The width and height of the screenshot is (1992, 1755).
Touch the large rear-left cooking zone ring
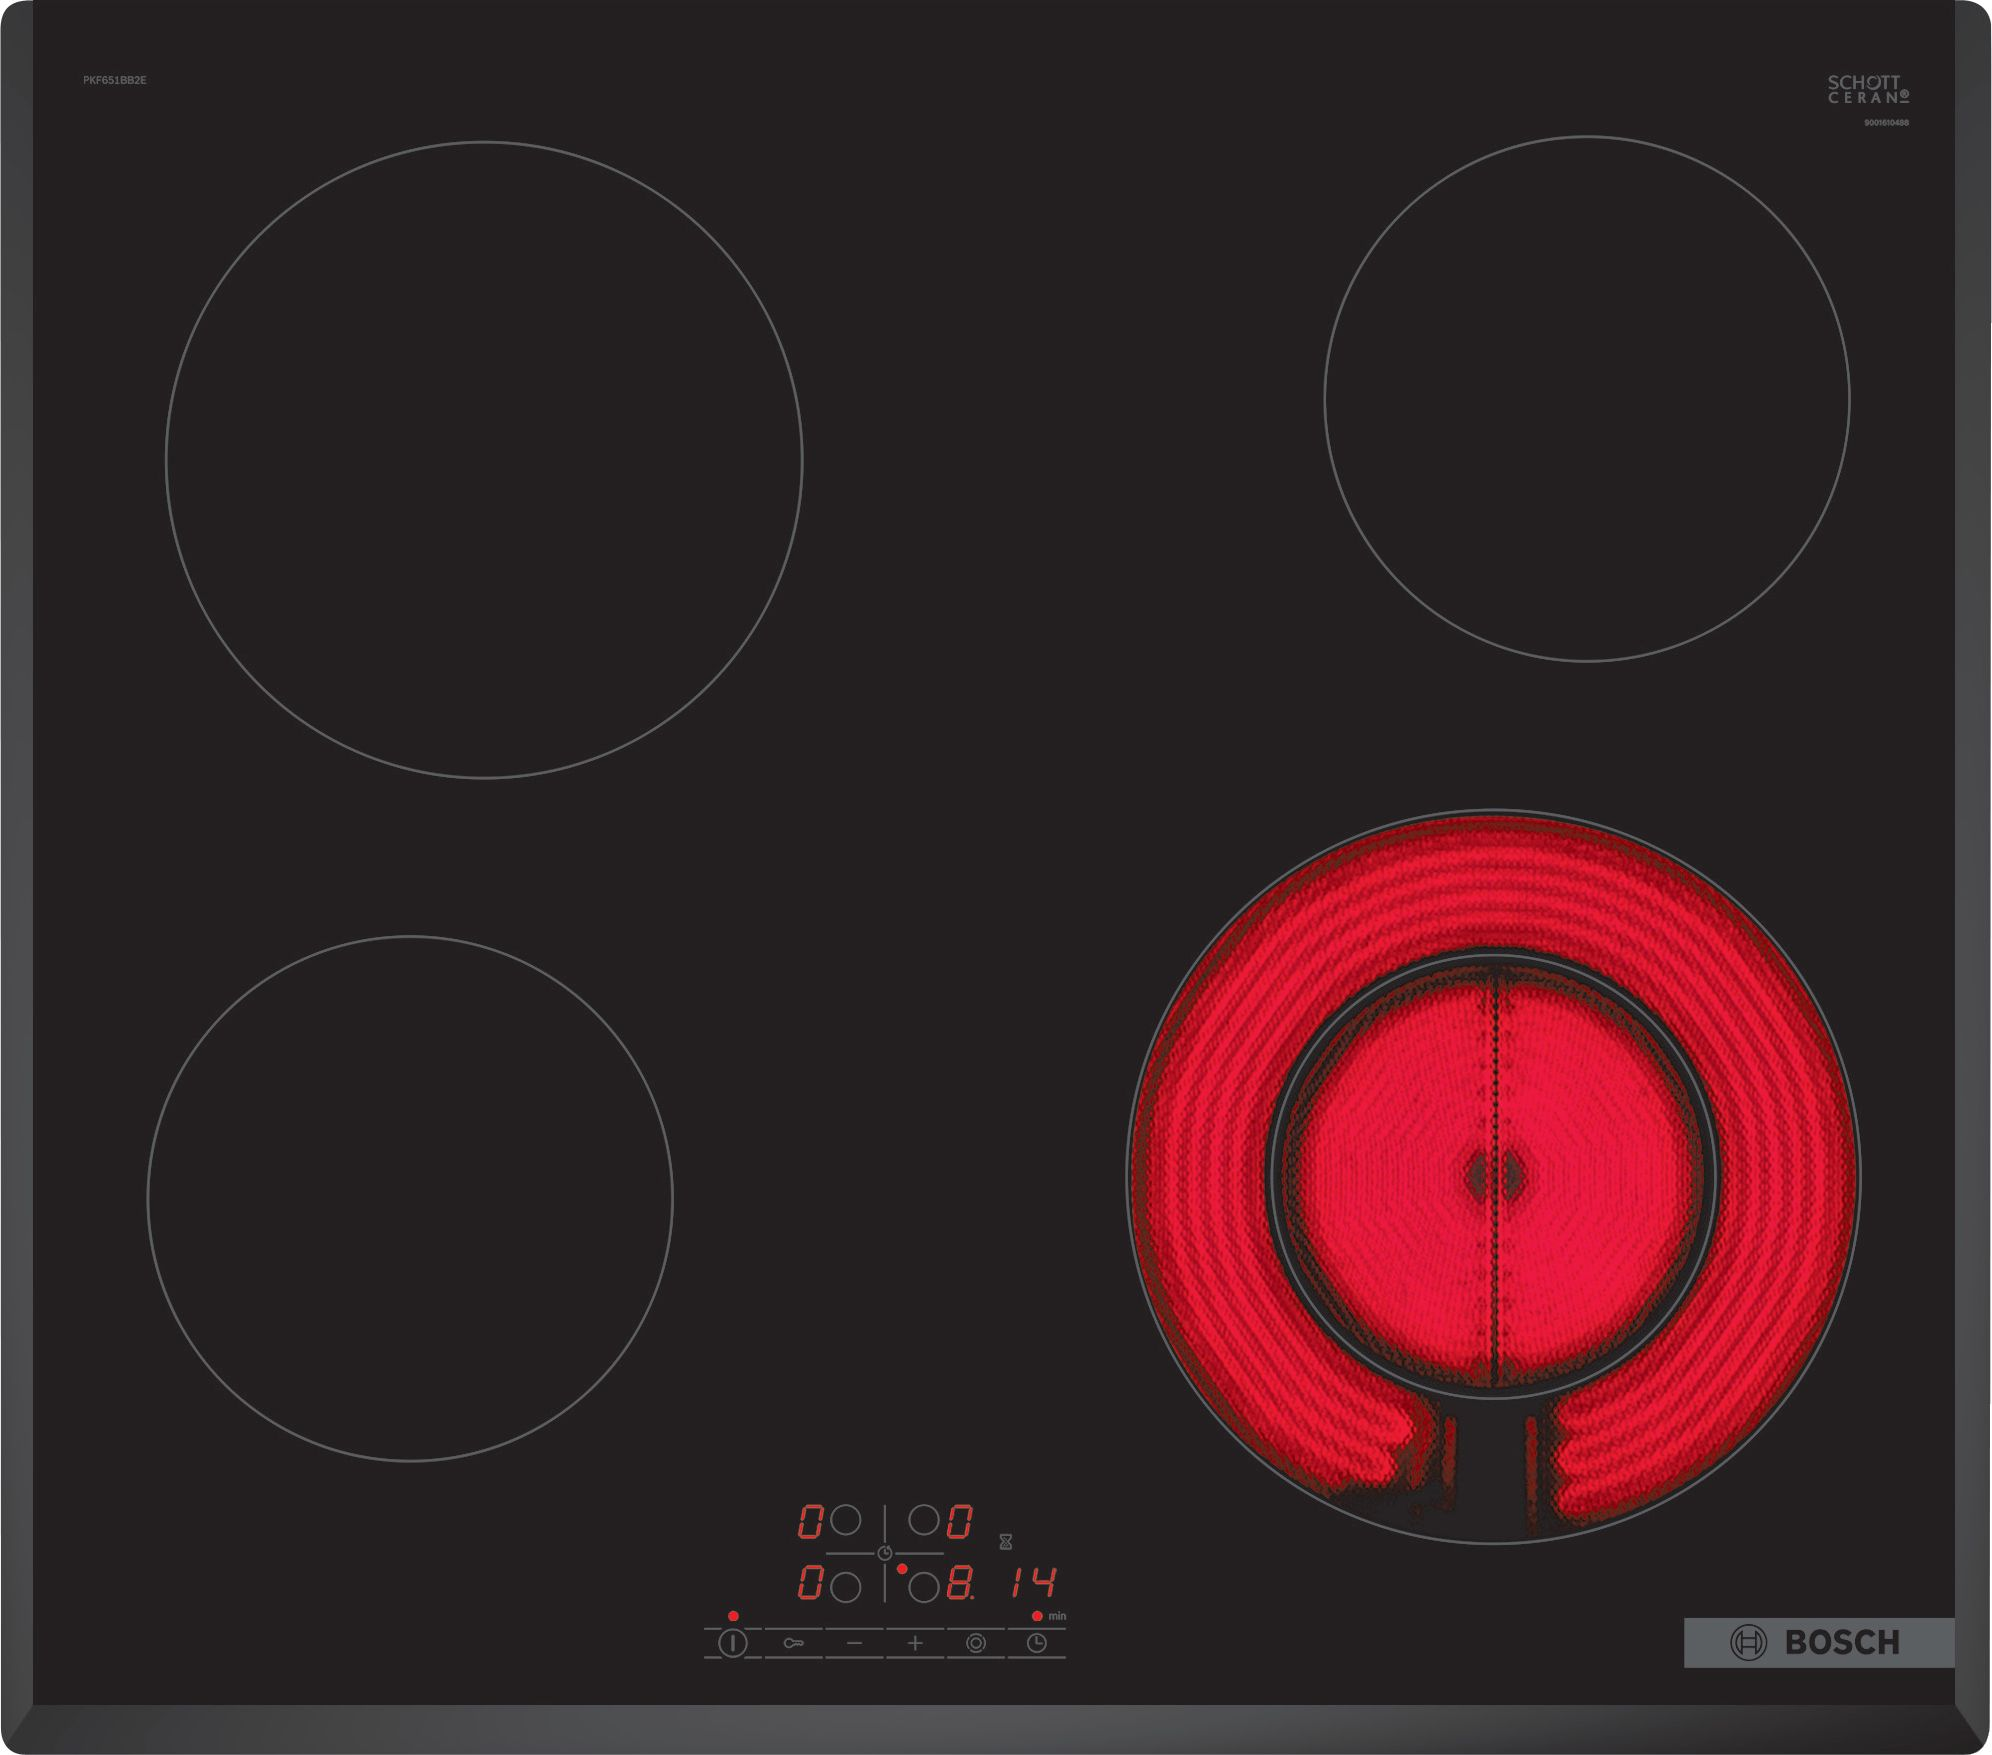coord(484,460)
